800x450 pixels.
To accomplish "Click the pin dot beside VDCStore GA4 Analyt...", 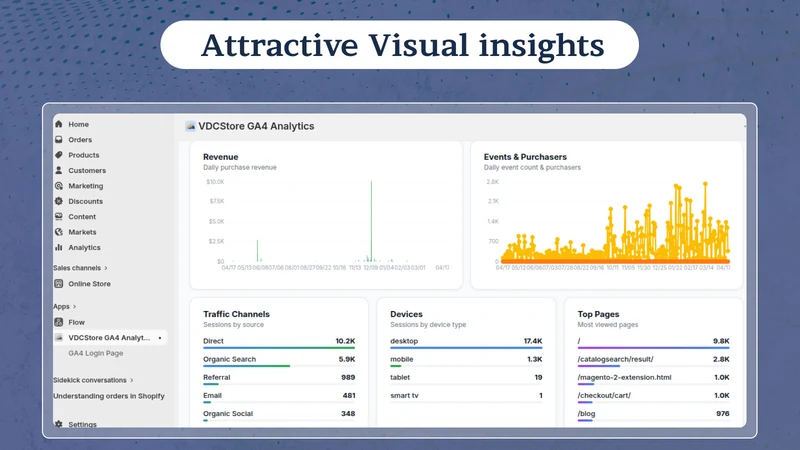I will click(x=160, y=338).
